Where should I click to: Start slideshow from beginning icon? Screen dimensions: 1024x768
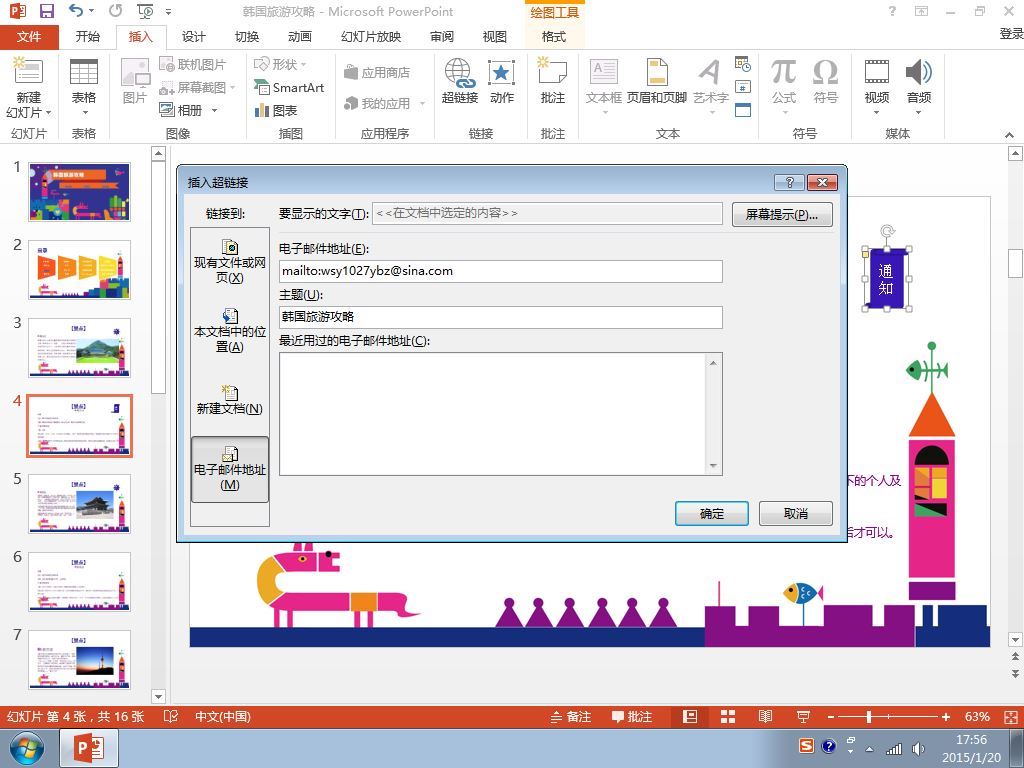tap(145, 11)
